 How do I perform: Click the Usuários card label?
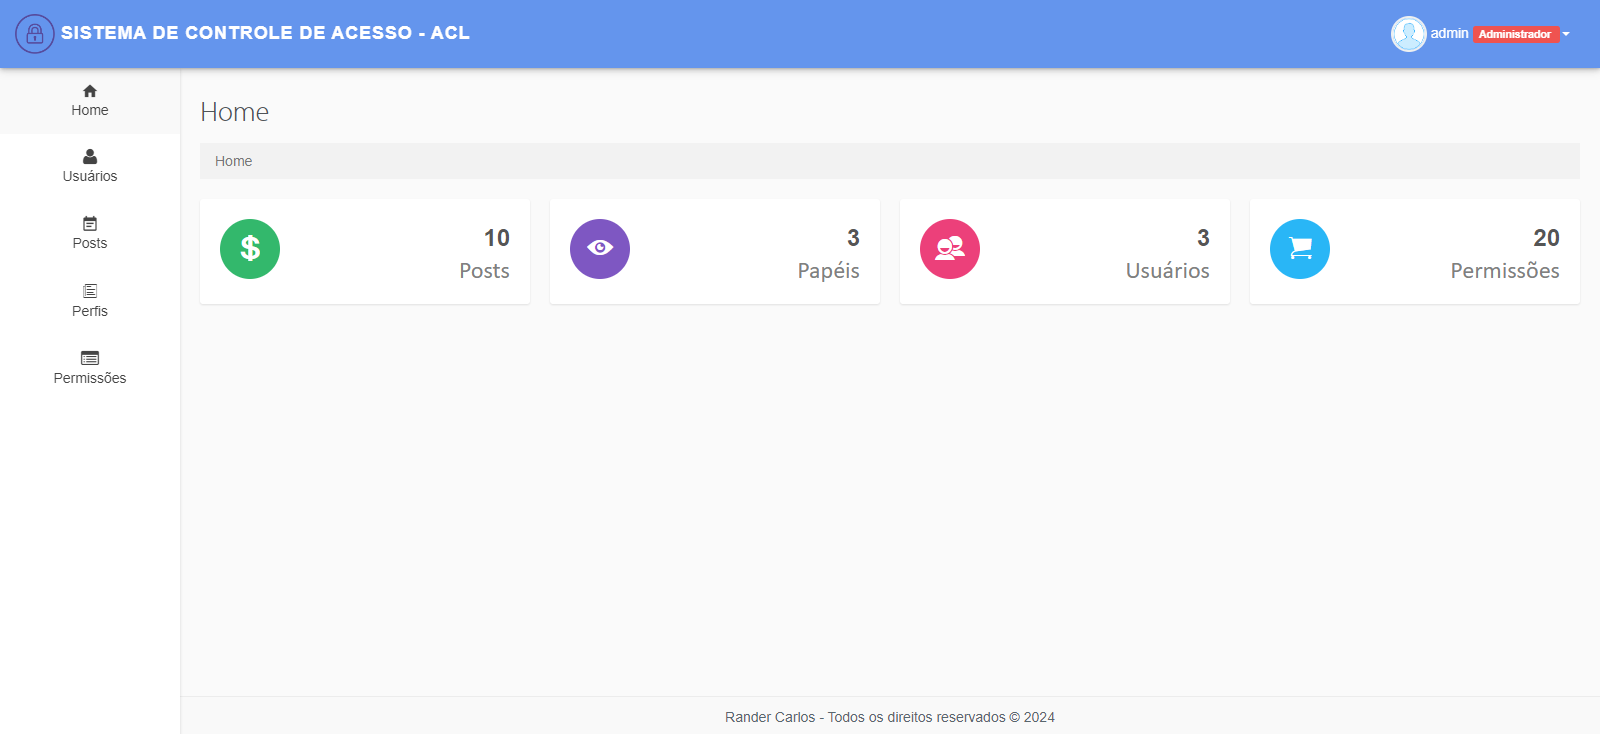point(1167,271)
